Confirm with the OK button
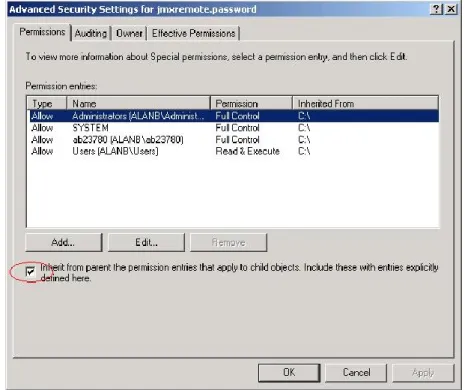 click(x=289, y=372)
